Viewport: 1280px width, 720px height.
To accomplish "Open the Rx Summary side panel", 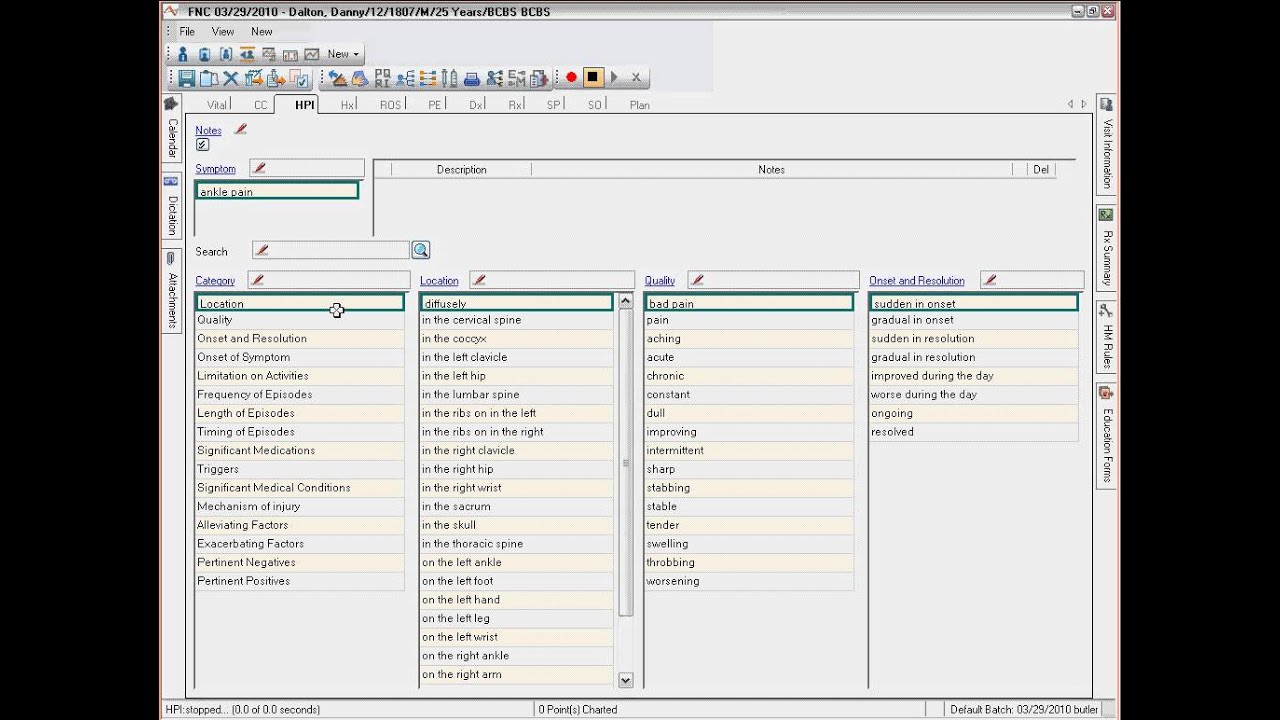I will (x=1106, y=249).
